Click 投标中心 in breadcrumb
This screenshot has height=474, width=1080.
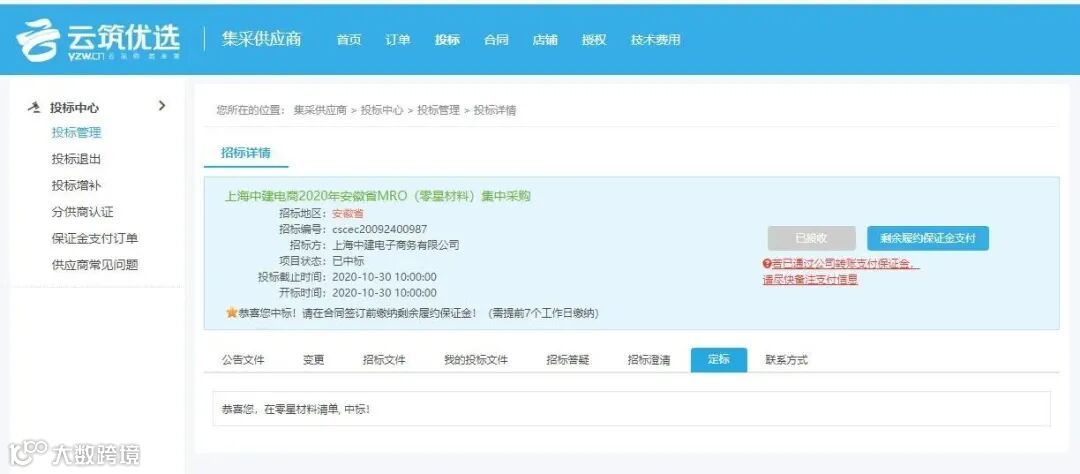pyautogui.click(x=382, y=110)
